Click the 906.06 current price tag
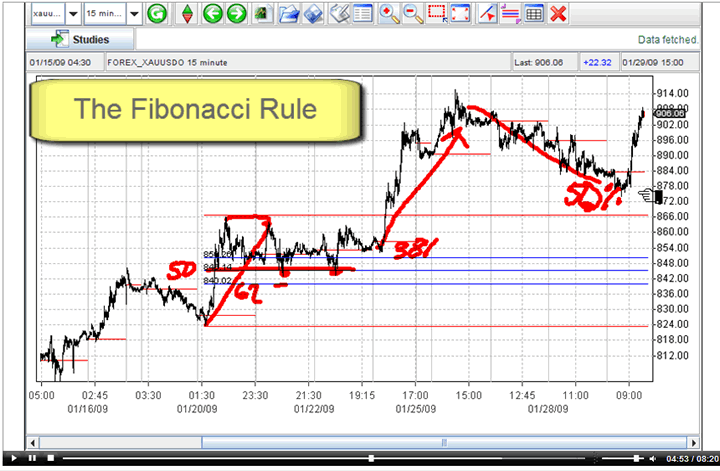This screenshot has height=471, width=720. pyautogui.click(x=669, y=113)
